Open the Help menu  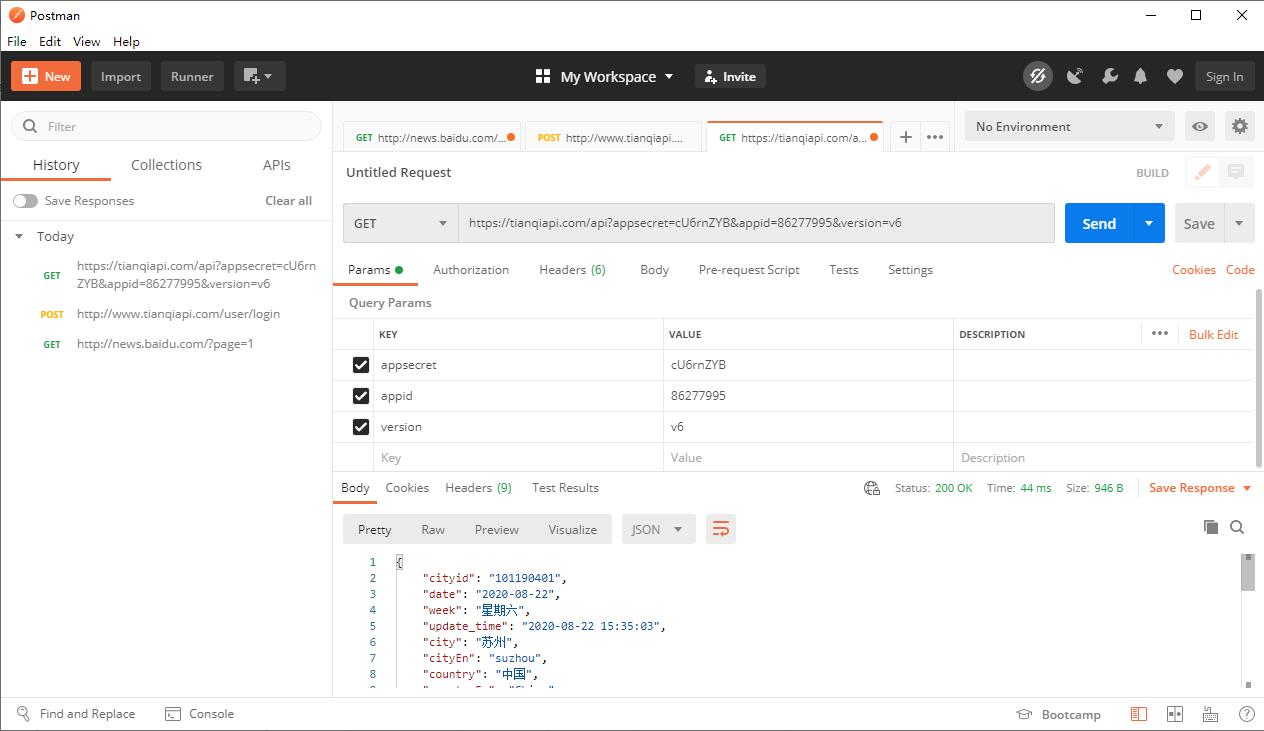coord(126,41)
